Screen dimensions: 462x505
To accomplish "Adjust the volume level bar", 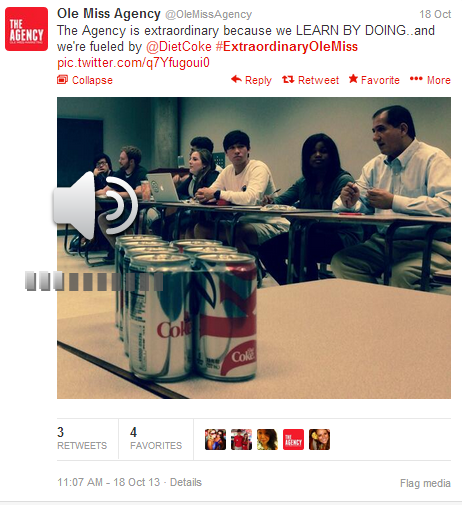I will tap(94, 281).
